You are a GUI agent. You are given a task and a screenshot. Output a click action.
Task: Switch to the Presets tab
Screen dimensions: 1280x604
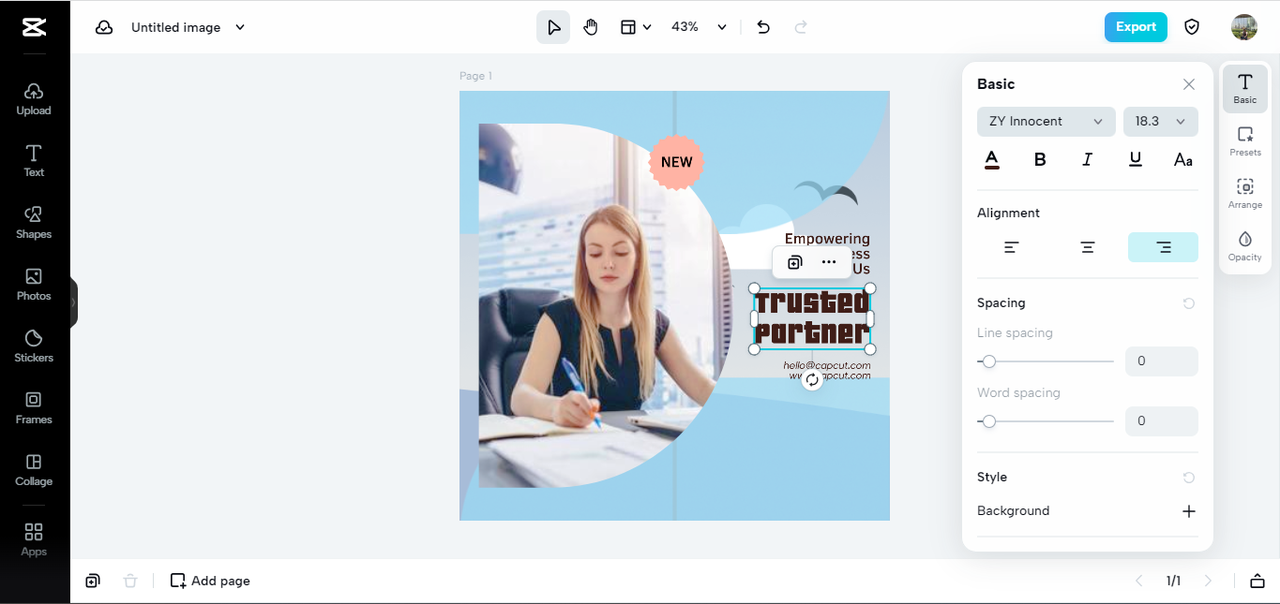[x=1245, y=141]
